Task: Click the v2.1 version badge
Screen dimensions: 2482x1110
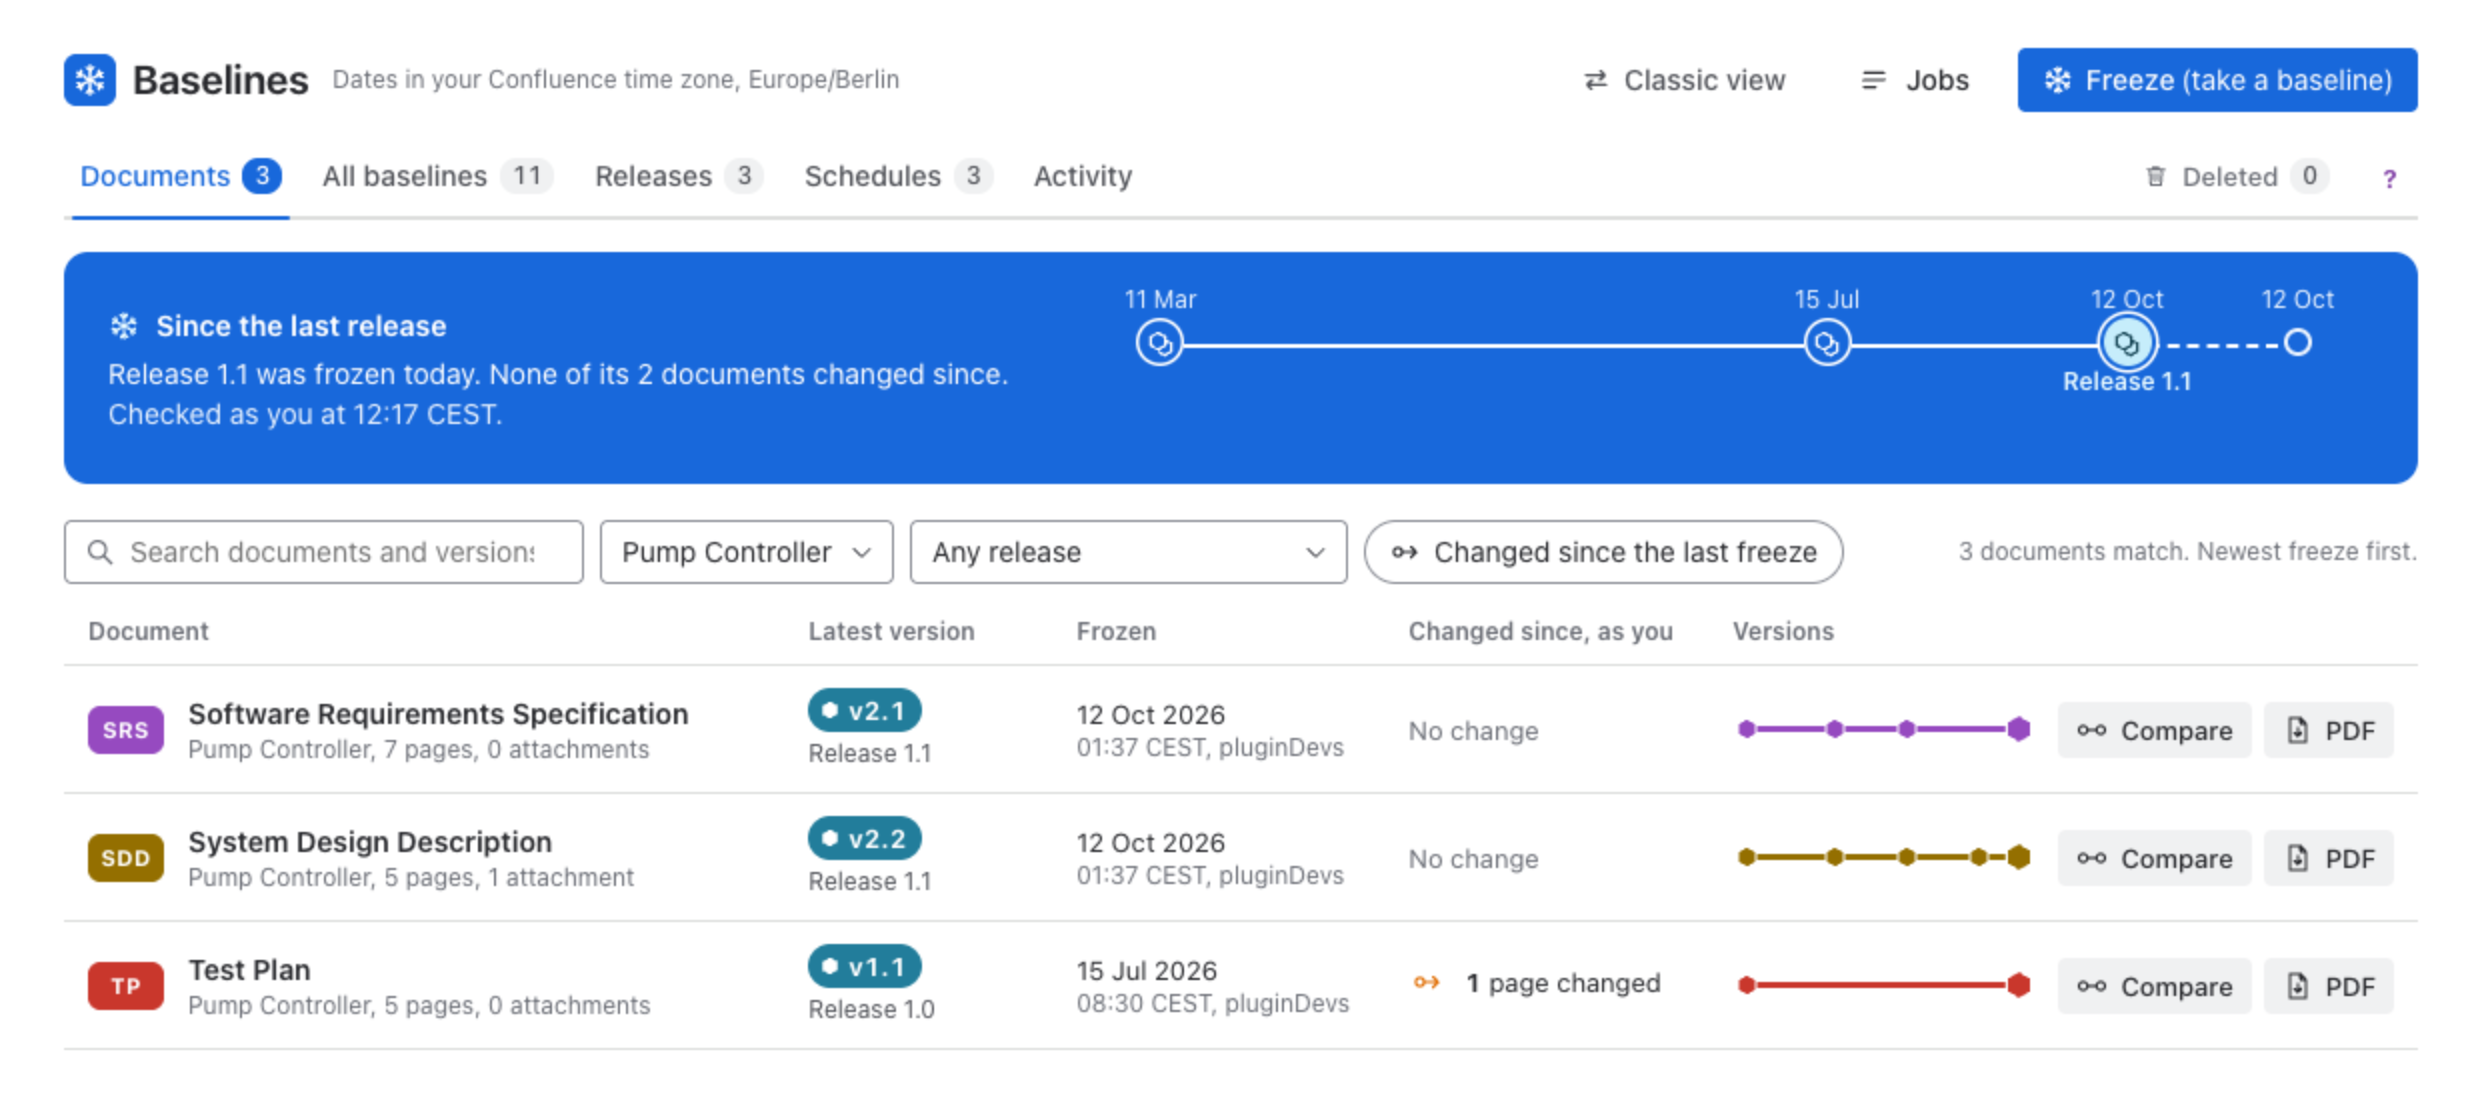Action: 865,711
